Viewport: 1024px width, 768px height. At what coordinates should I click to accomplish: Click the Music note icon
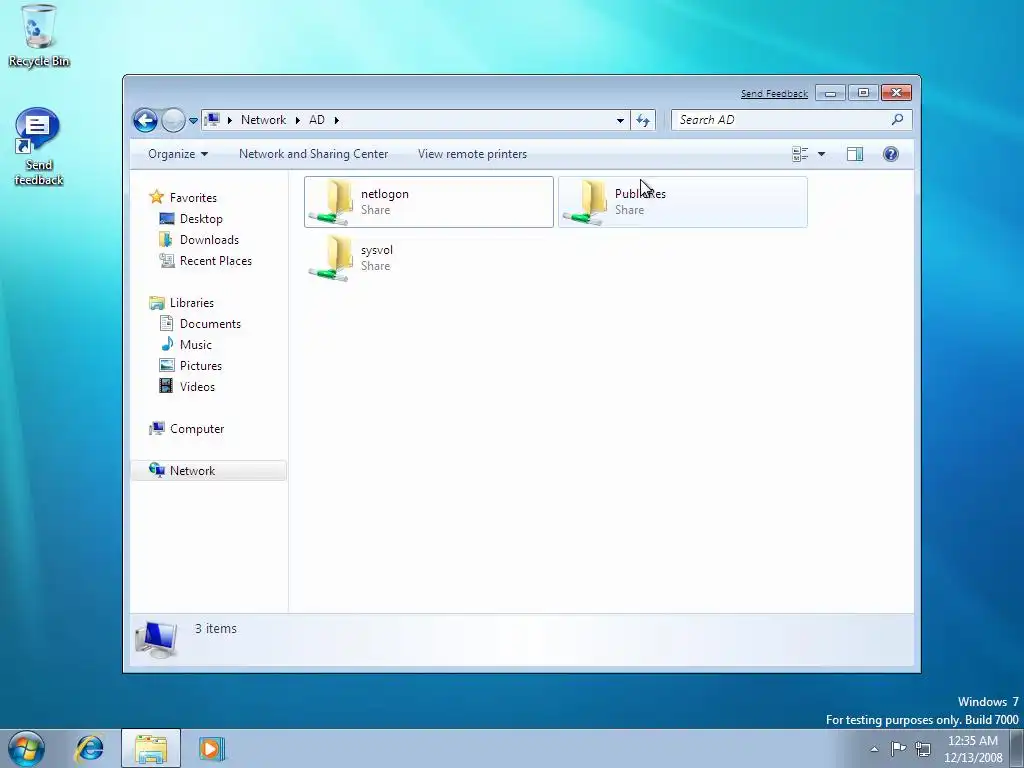coord(167,344)
